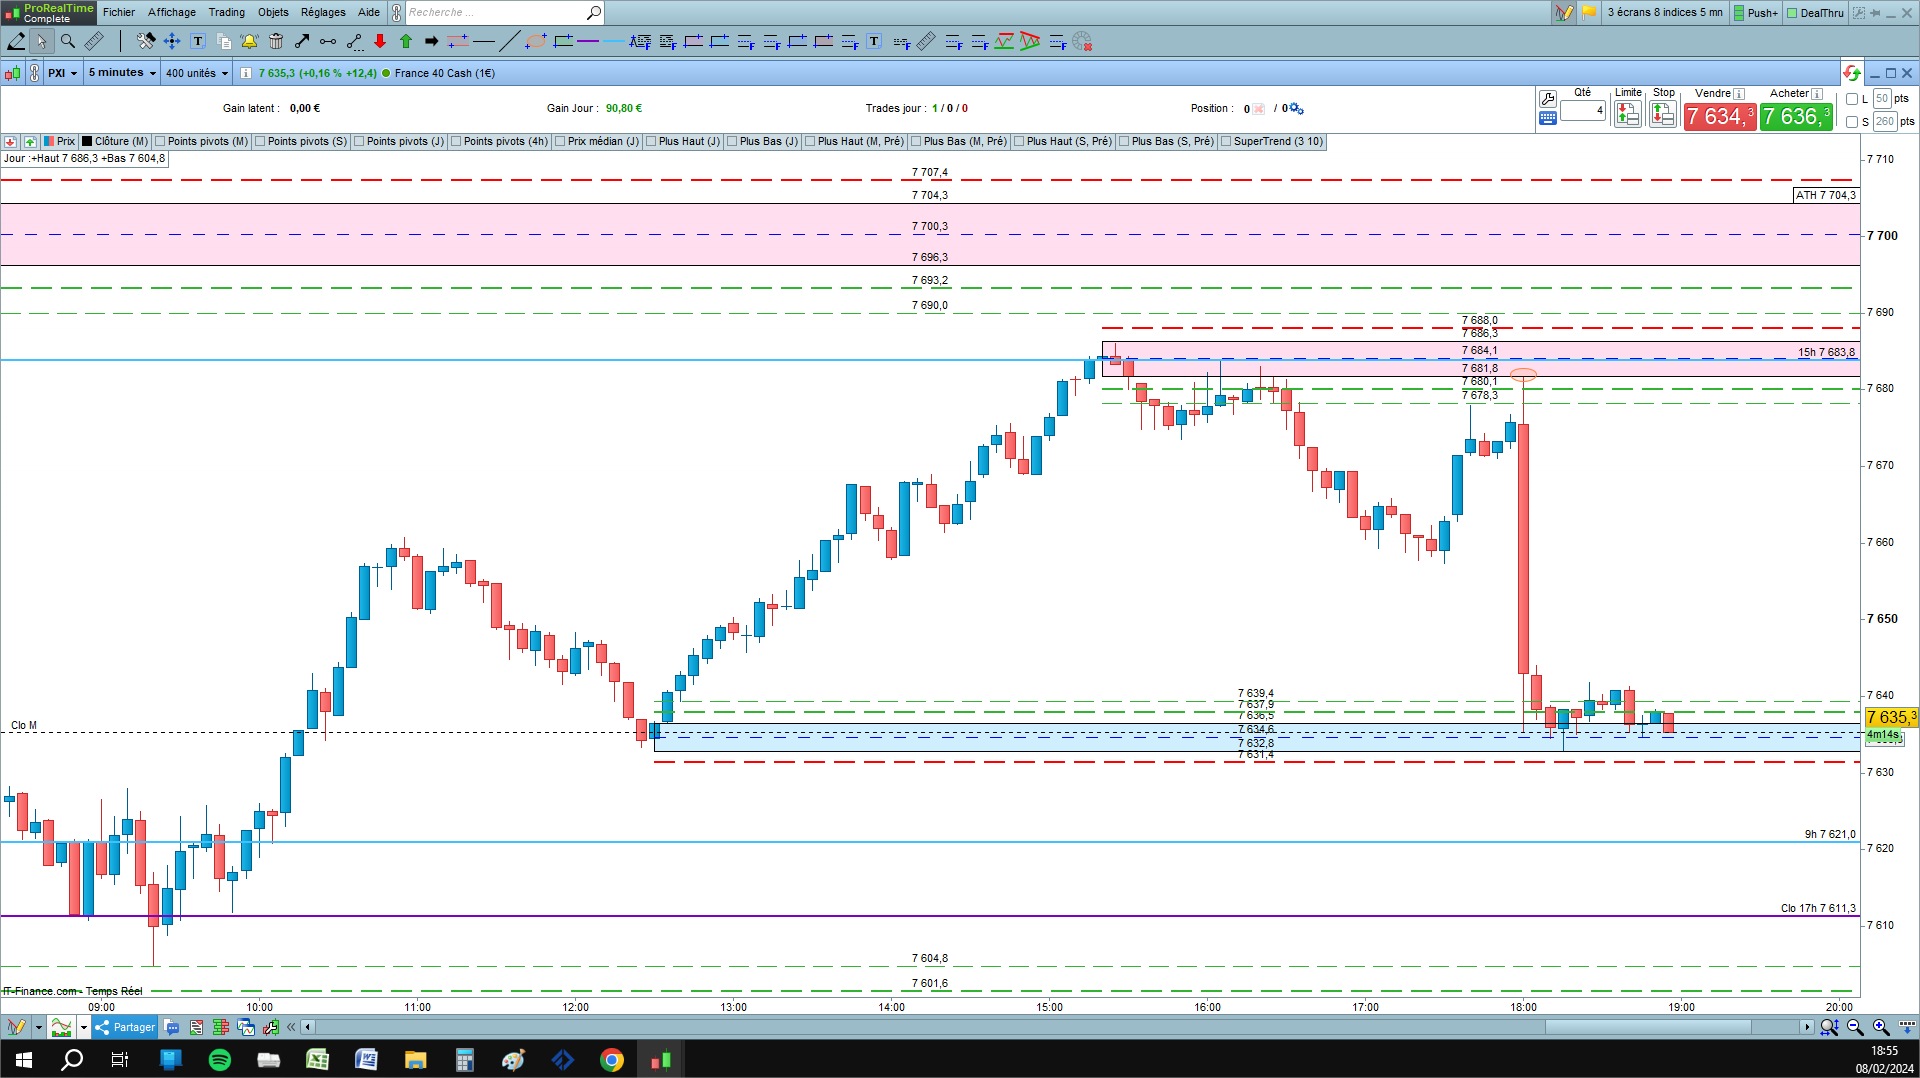Enable Points pivots (J) checkbox
Viewport: 1920px width, 1078px height.
tap(359, 142)
